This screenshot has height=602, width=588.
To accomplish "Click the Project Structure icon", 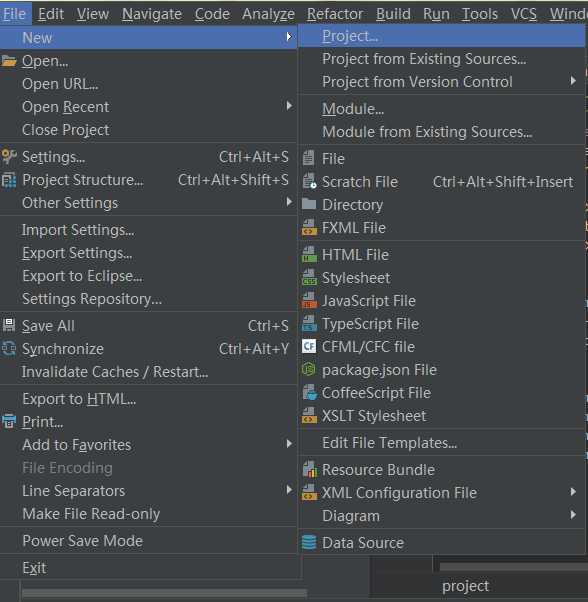I will 9,180.
